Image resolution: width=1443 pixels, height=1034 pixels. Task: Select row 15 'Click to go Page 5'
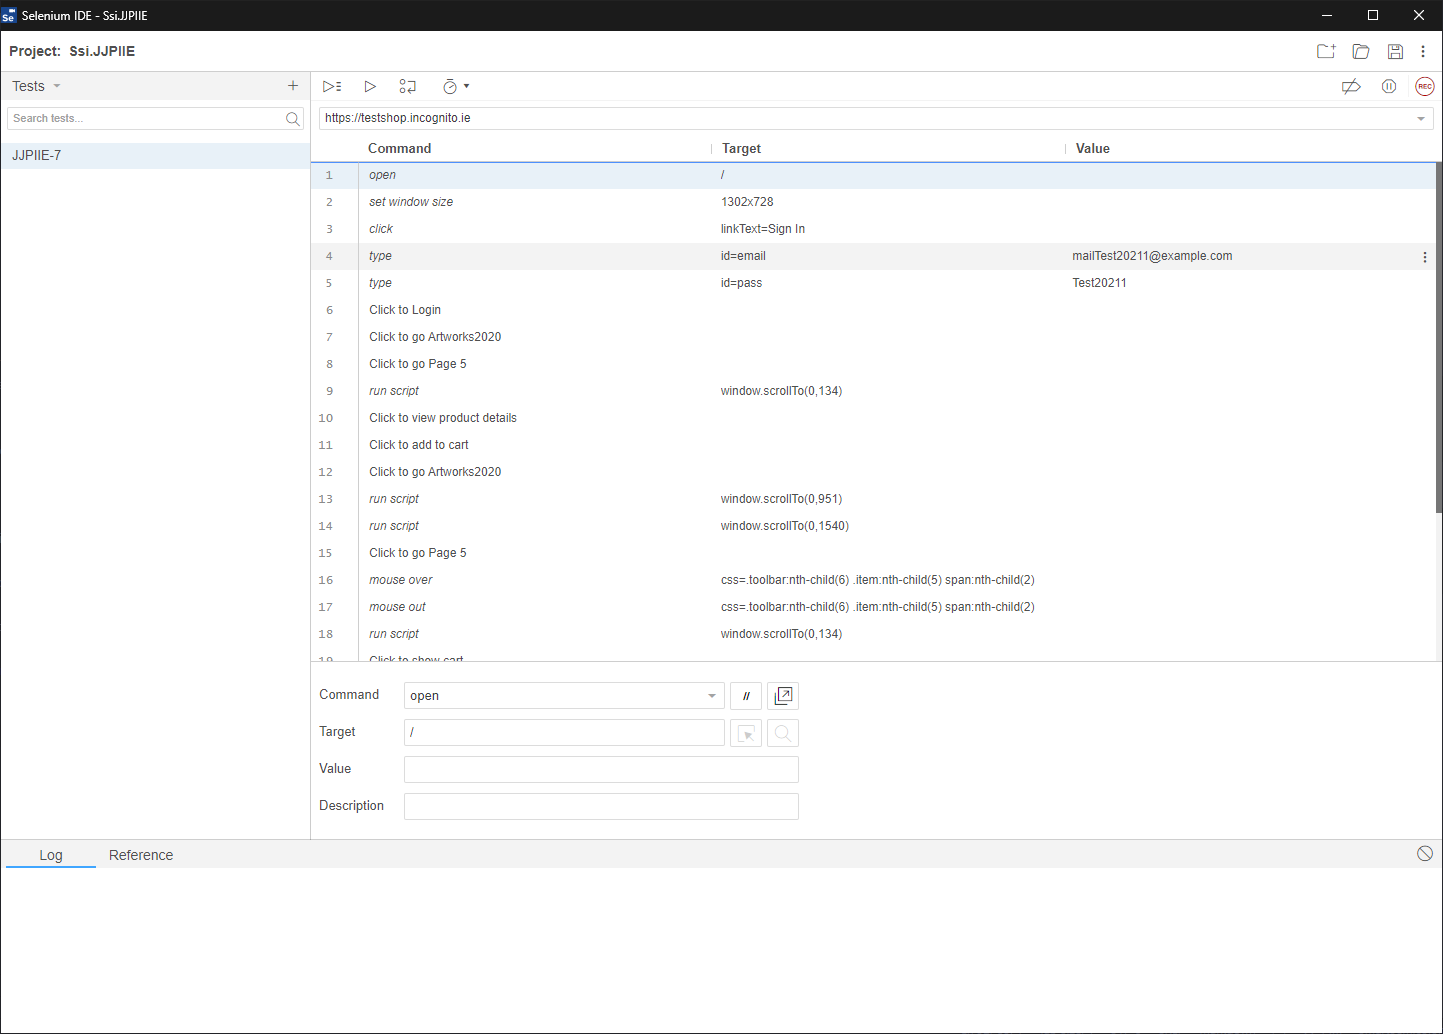click(x=873, y=553)
